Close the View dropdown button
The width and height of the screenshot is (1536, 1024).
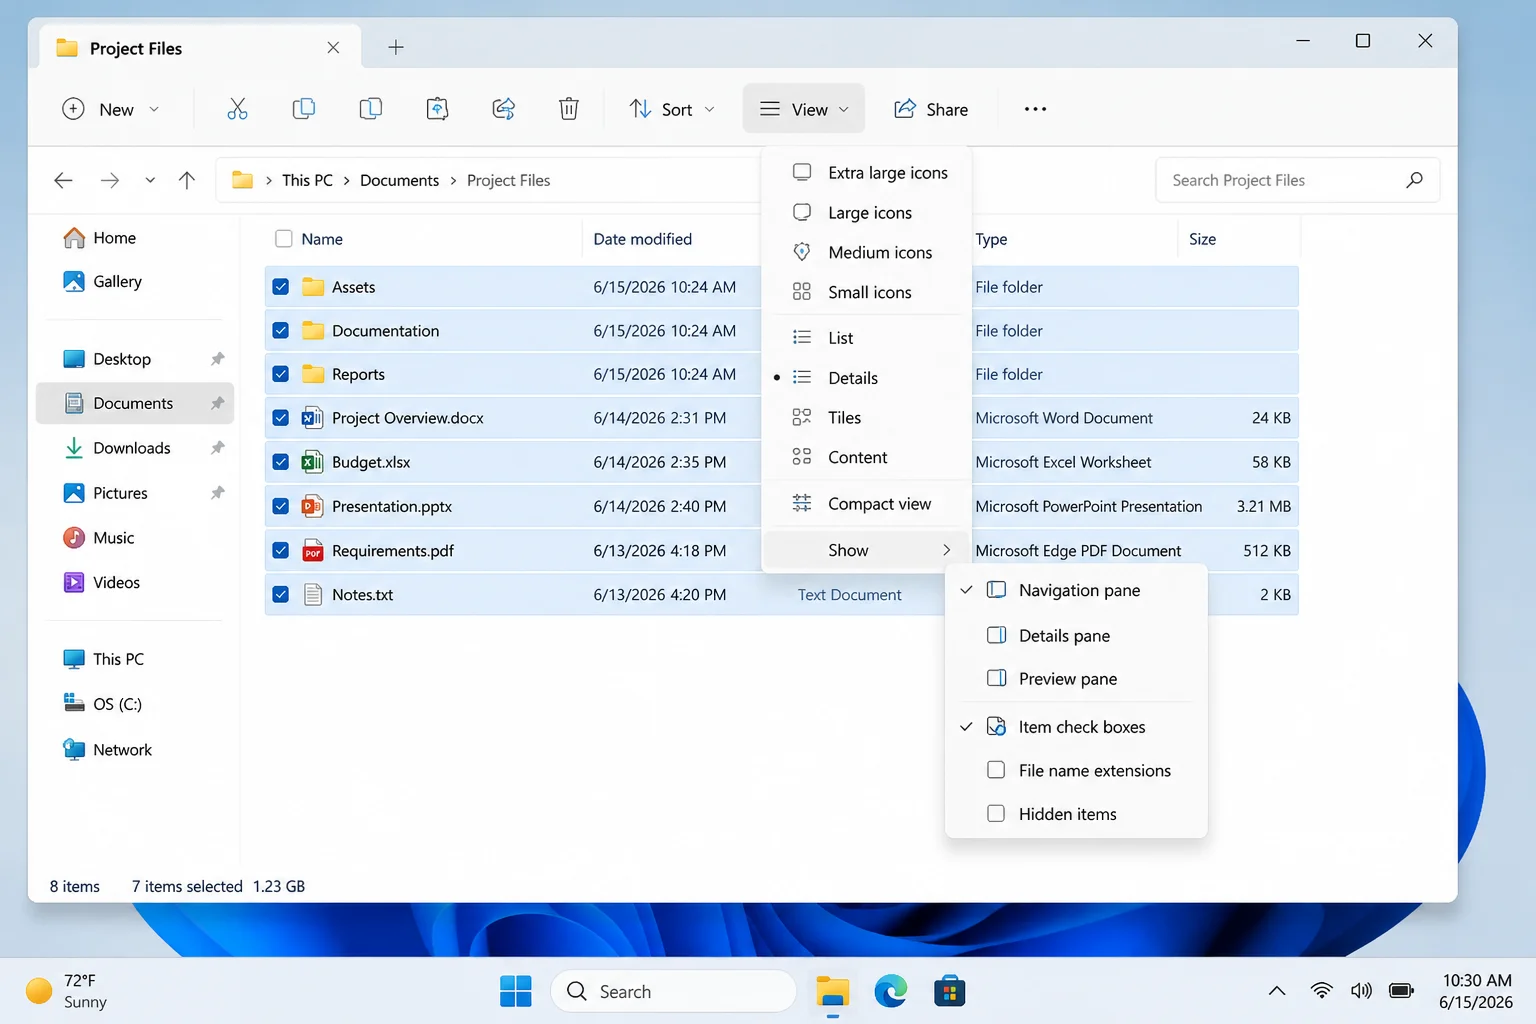(x=804, y=109)
